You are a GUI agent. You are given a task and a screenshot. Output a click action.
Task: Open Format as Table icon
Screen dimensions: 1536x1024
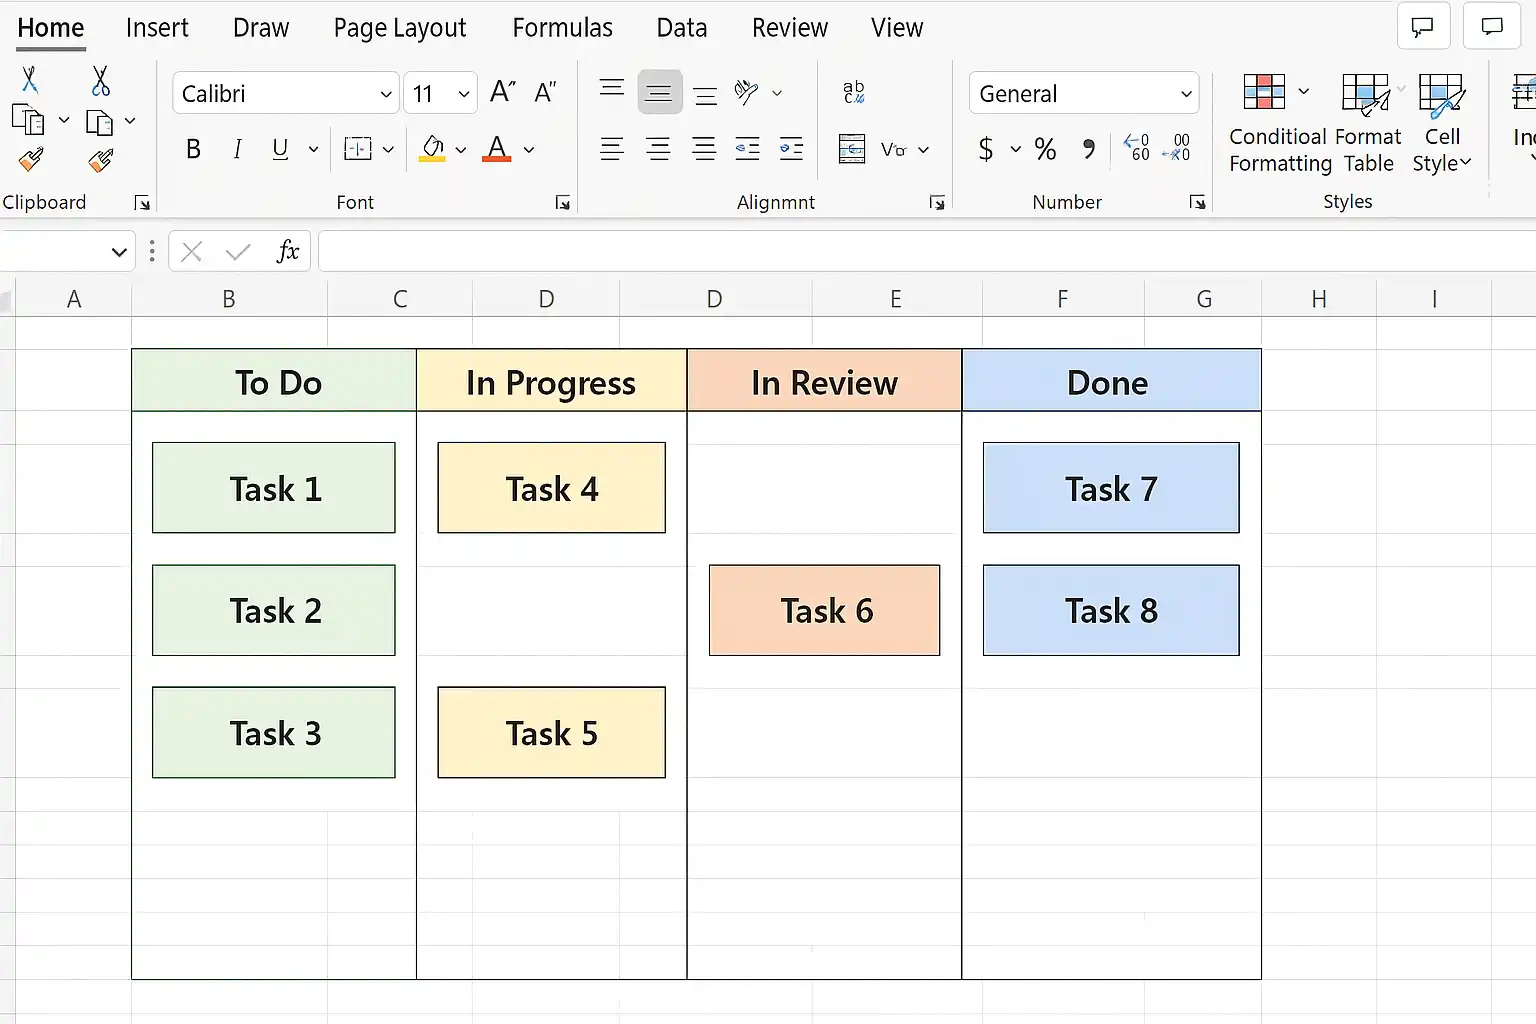coord(1365,93)
